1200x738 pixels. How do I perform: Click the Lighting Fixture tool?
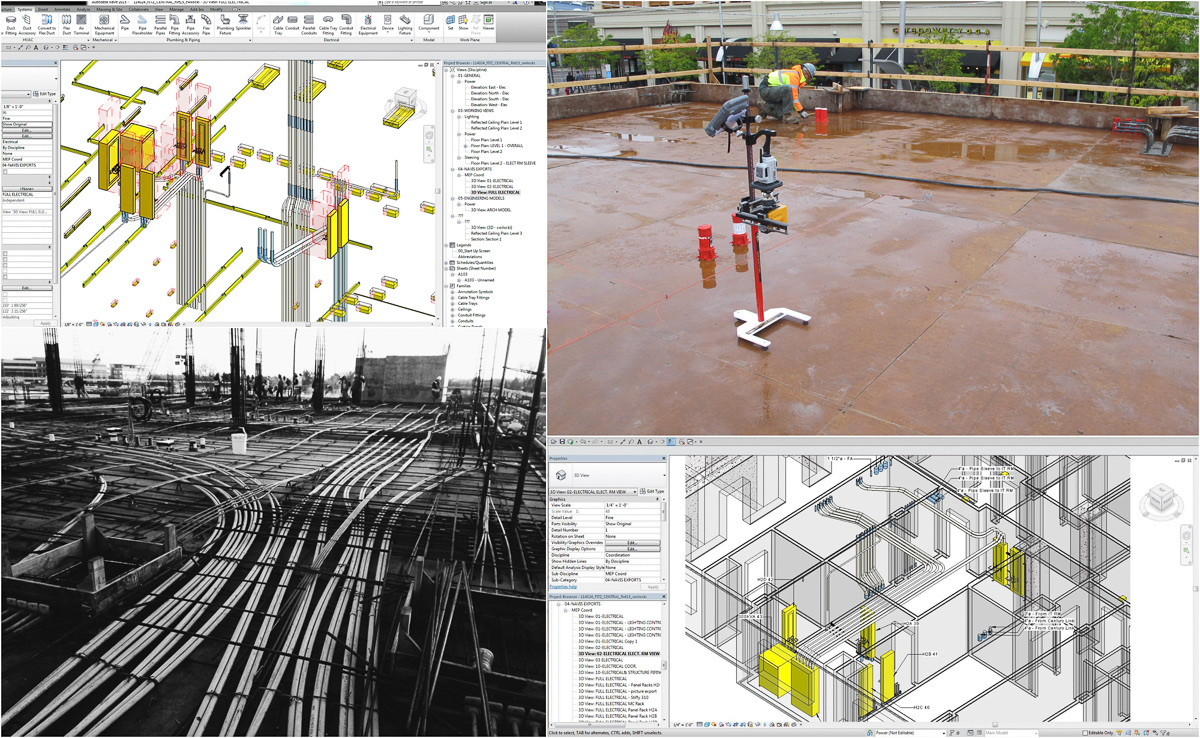pyautogui.click(x=405, y=23)
